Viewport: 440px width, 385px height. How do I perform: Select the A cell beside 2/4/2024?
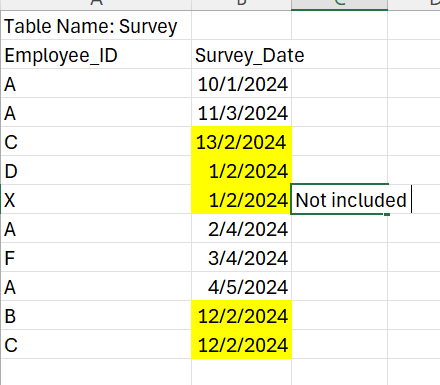point(96,228)
